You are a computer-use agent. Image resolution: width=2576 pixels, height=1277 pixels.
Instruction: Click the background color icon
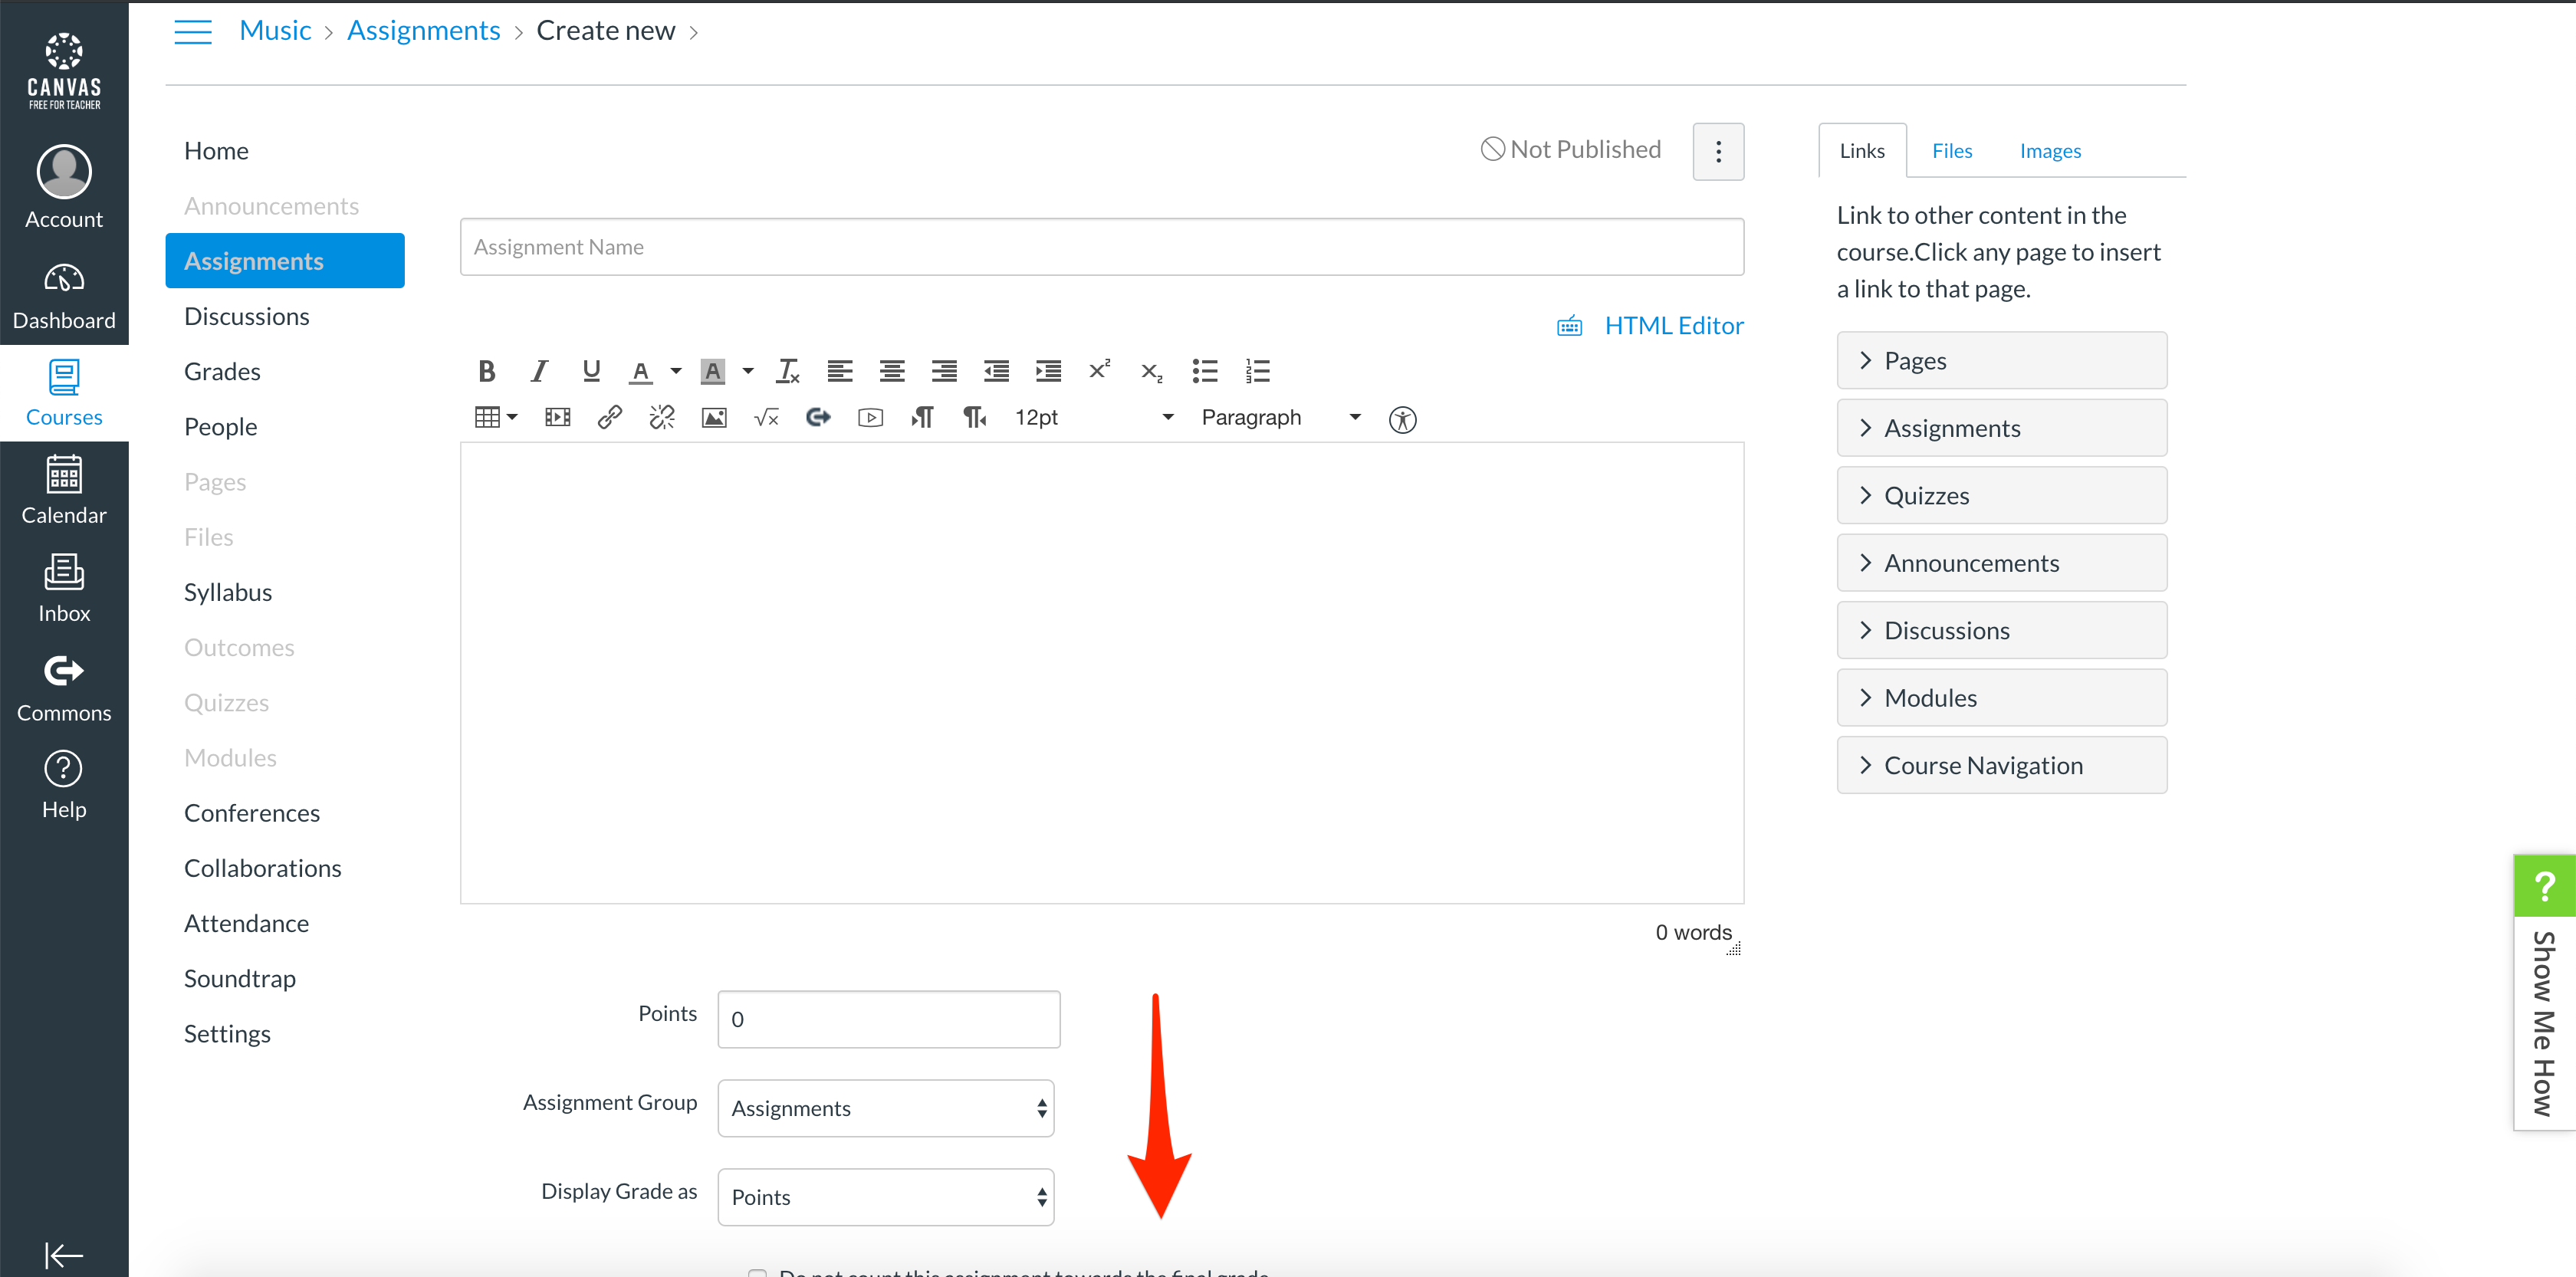coord(712,371)
